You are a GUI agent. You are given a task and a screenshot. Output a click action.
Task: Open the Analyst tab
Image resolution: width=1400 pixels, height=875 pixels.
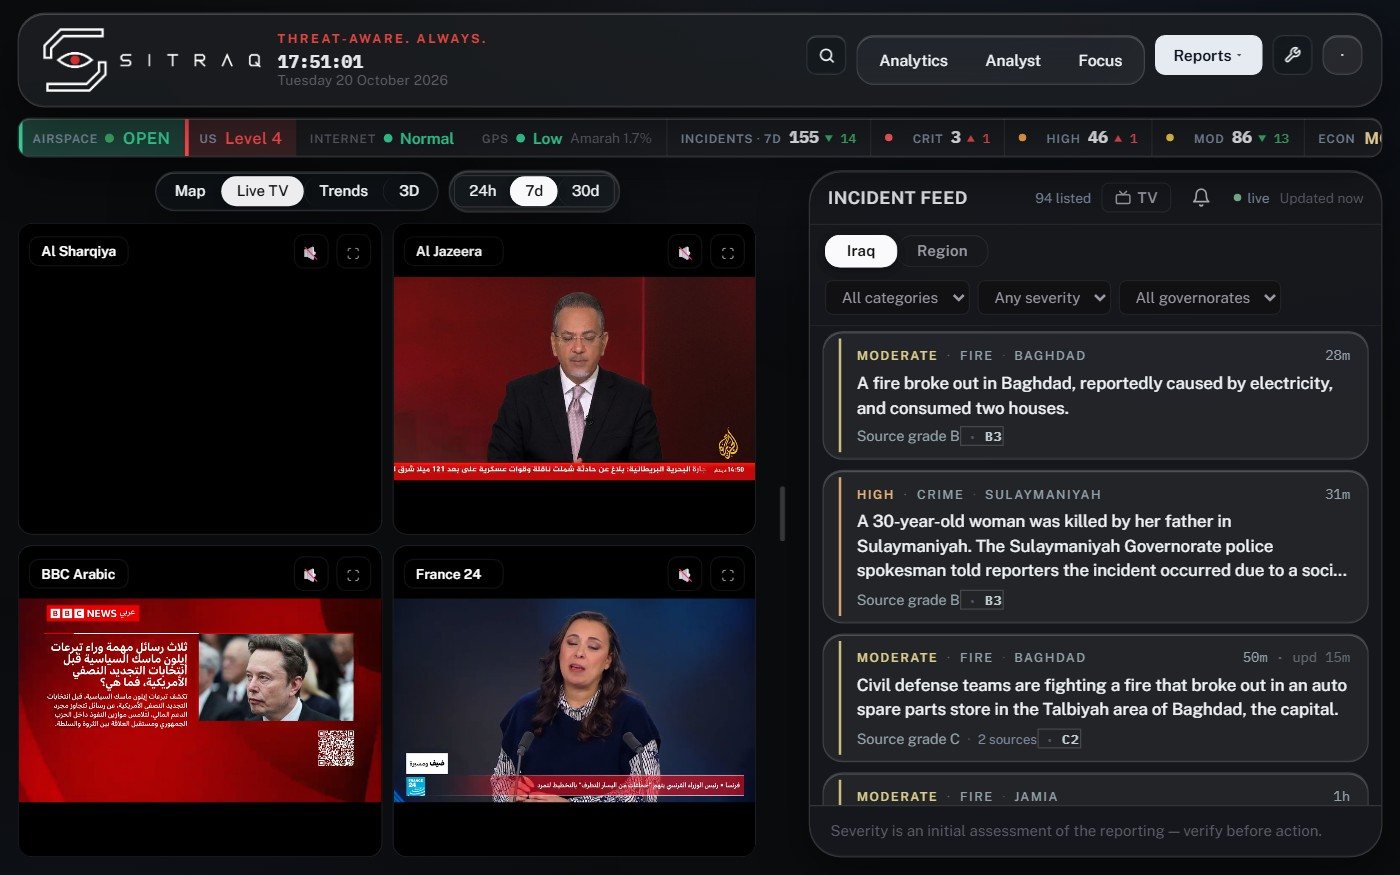[1013, 61]
